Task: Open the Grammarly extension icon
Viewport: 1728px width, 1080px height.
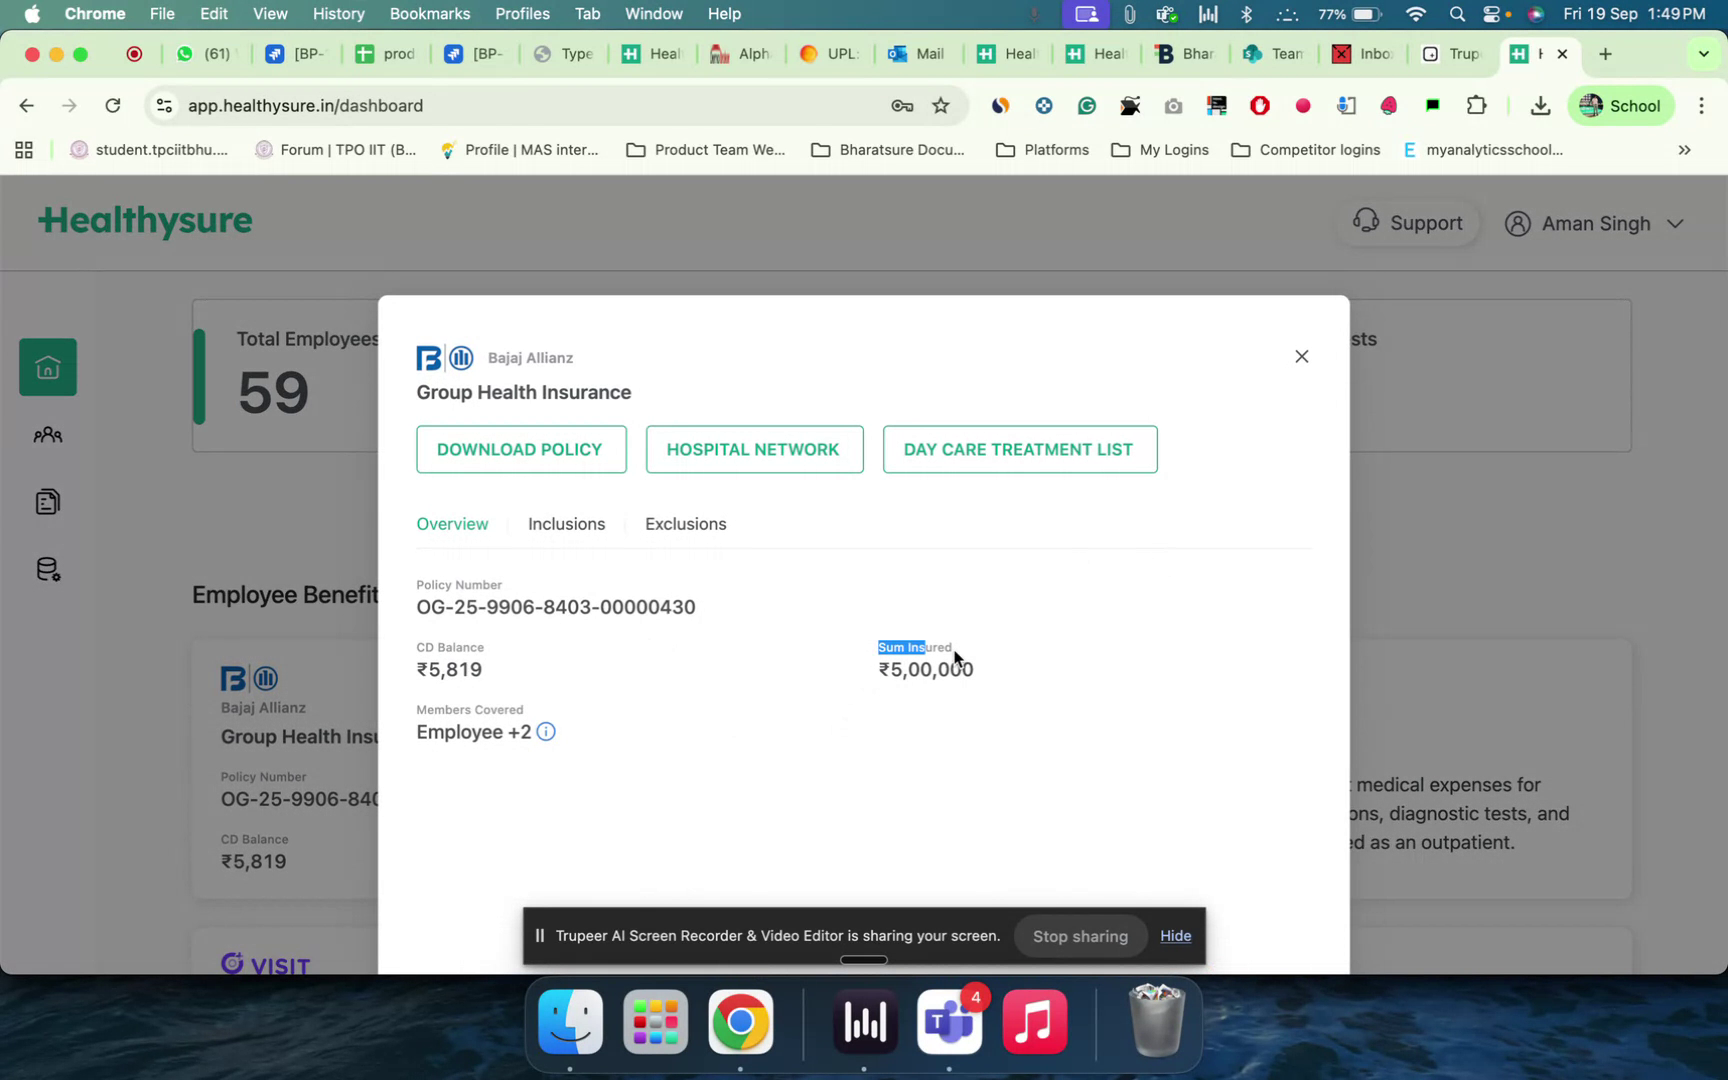Action: [1087, 105]
